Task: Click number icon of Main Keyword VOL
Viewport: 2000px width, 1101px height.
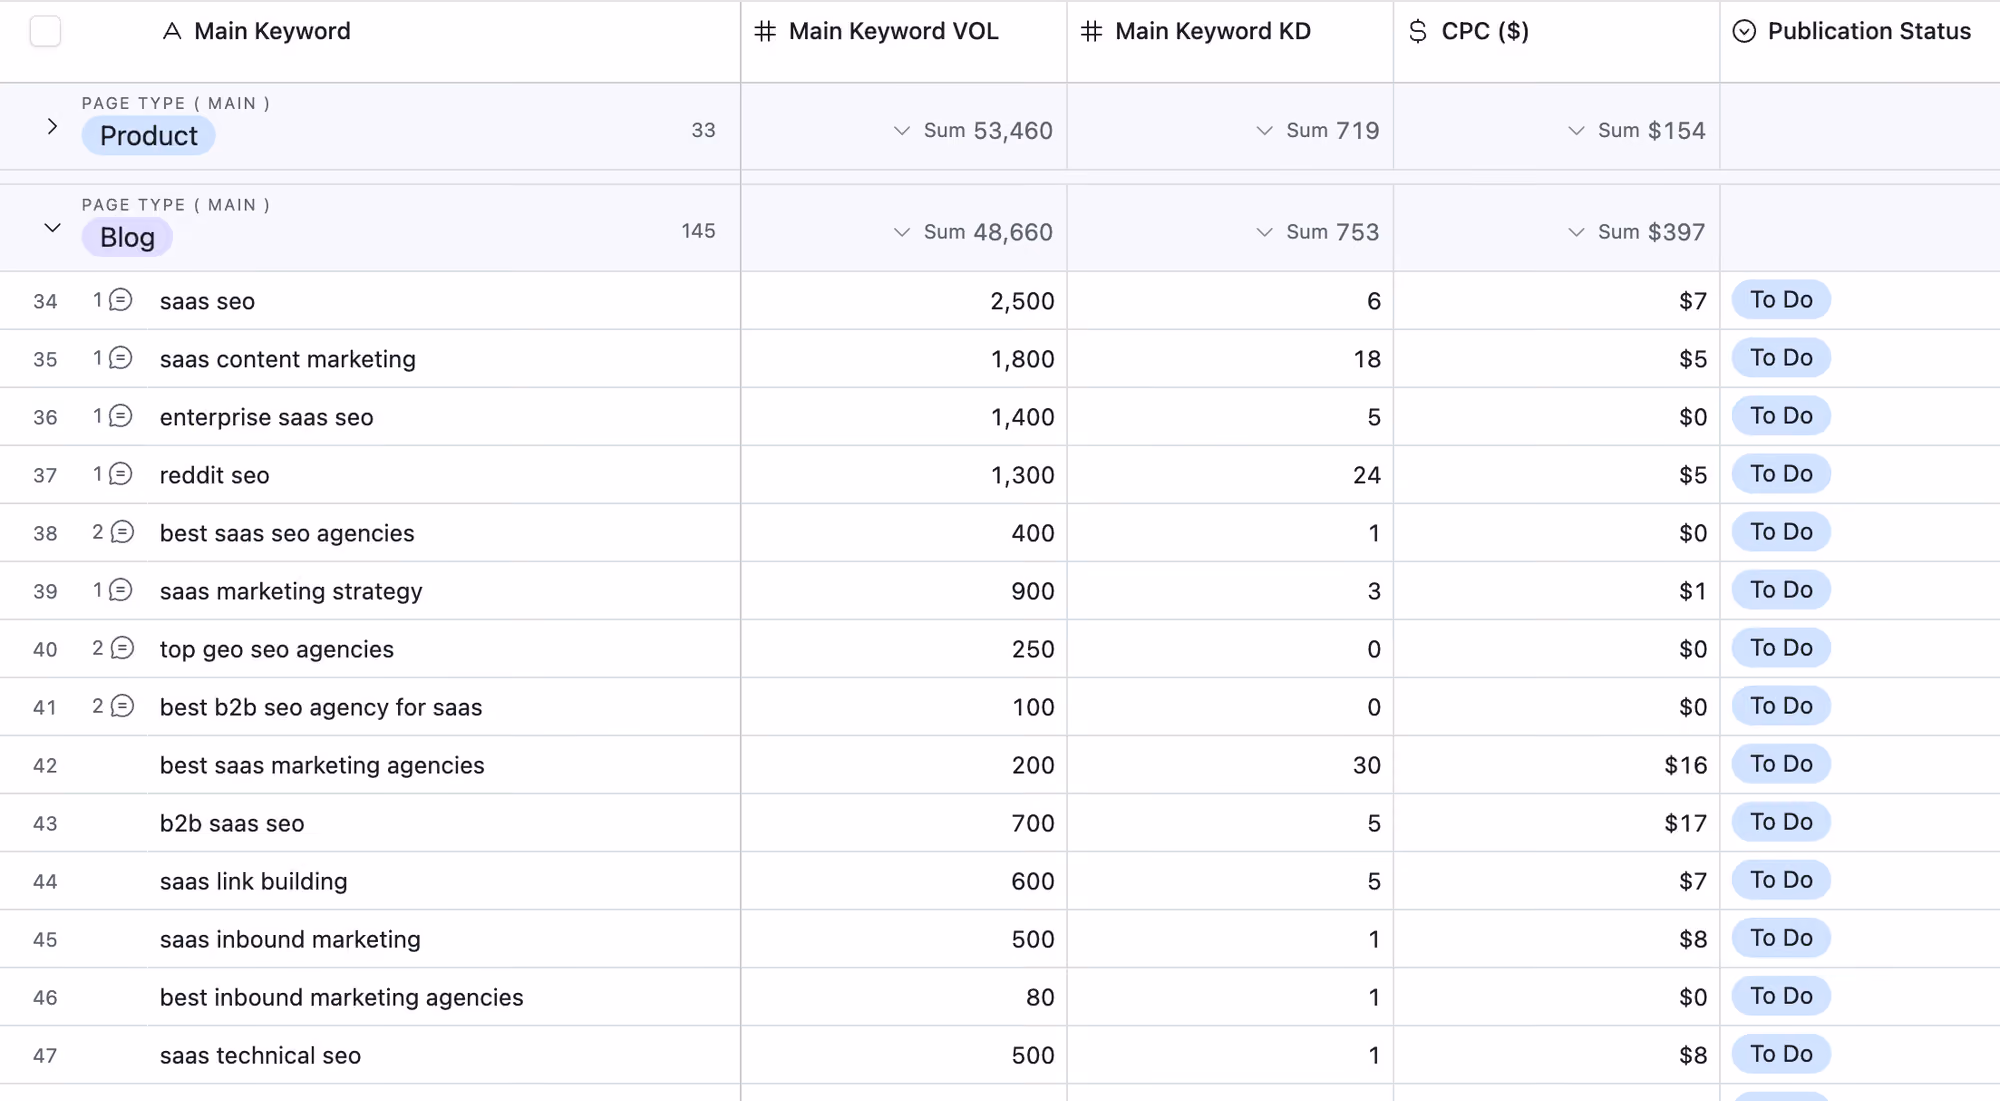Action: [x=765, y=31]
